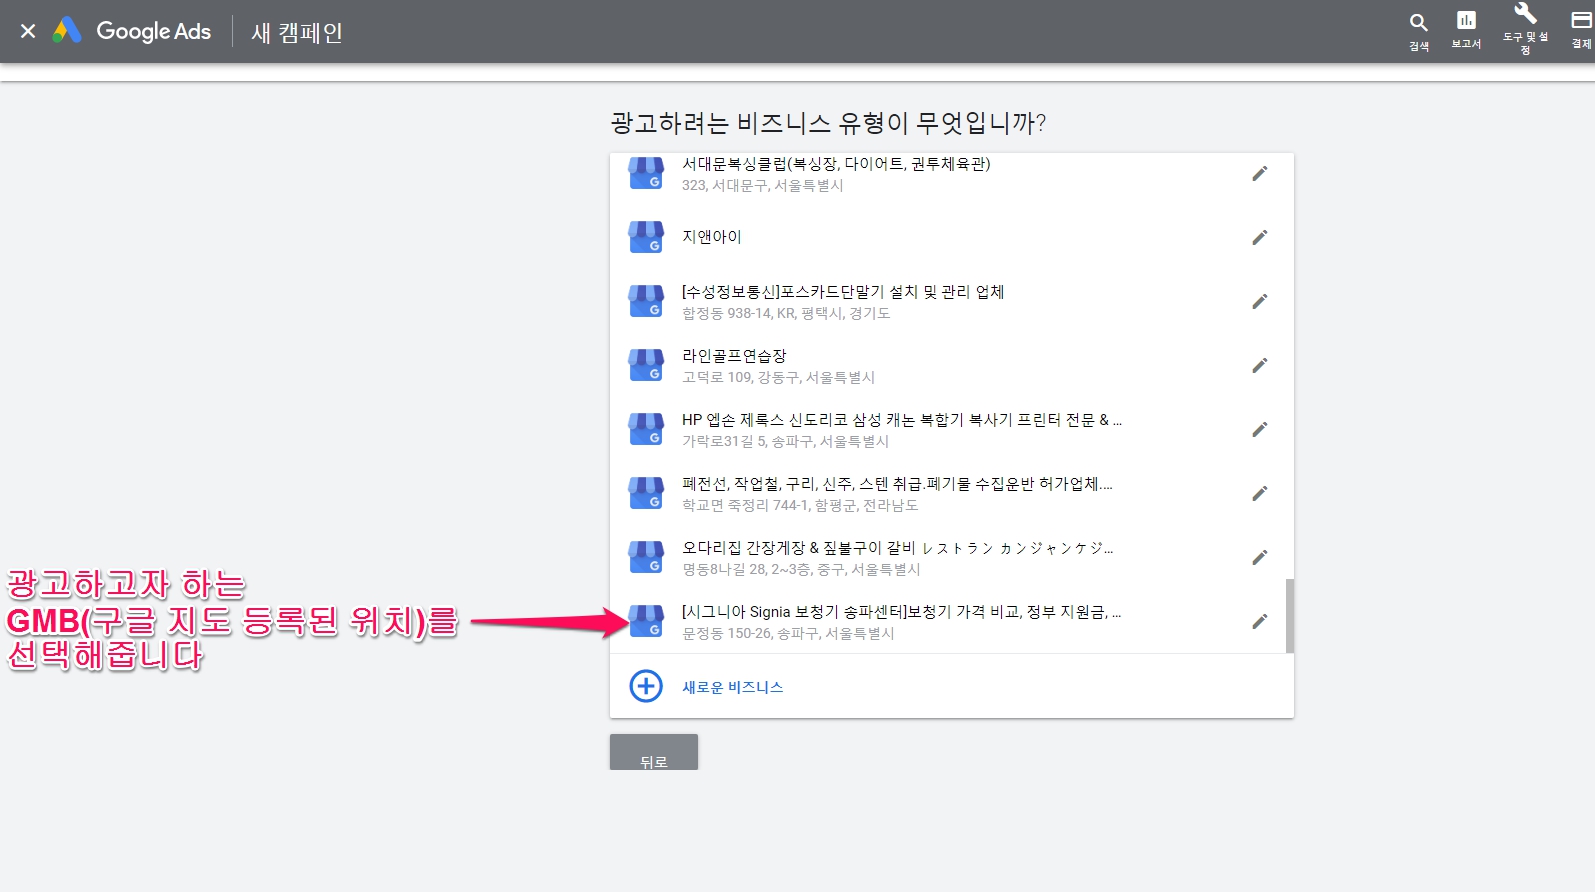Click the store icon for 지앤아이
Viewport: 1595px width, 892px height.
coord(646,237)
